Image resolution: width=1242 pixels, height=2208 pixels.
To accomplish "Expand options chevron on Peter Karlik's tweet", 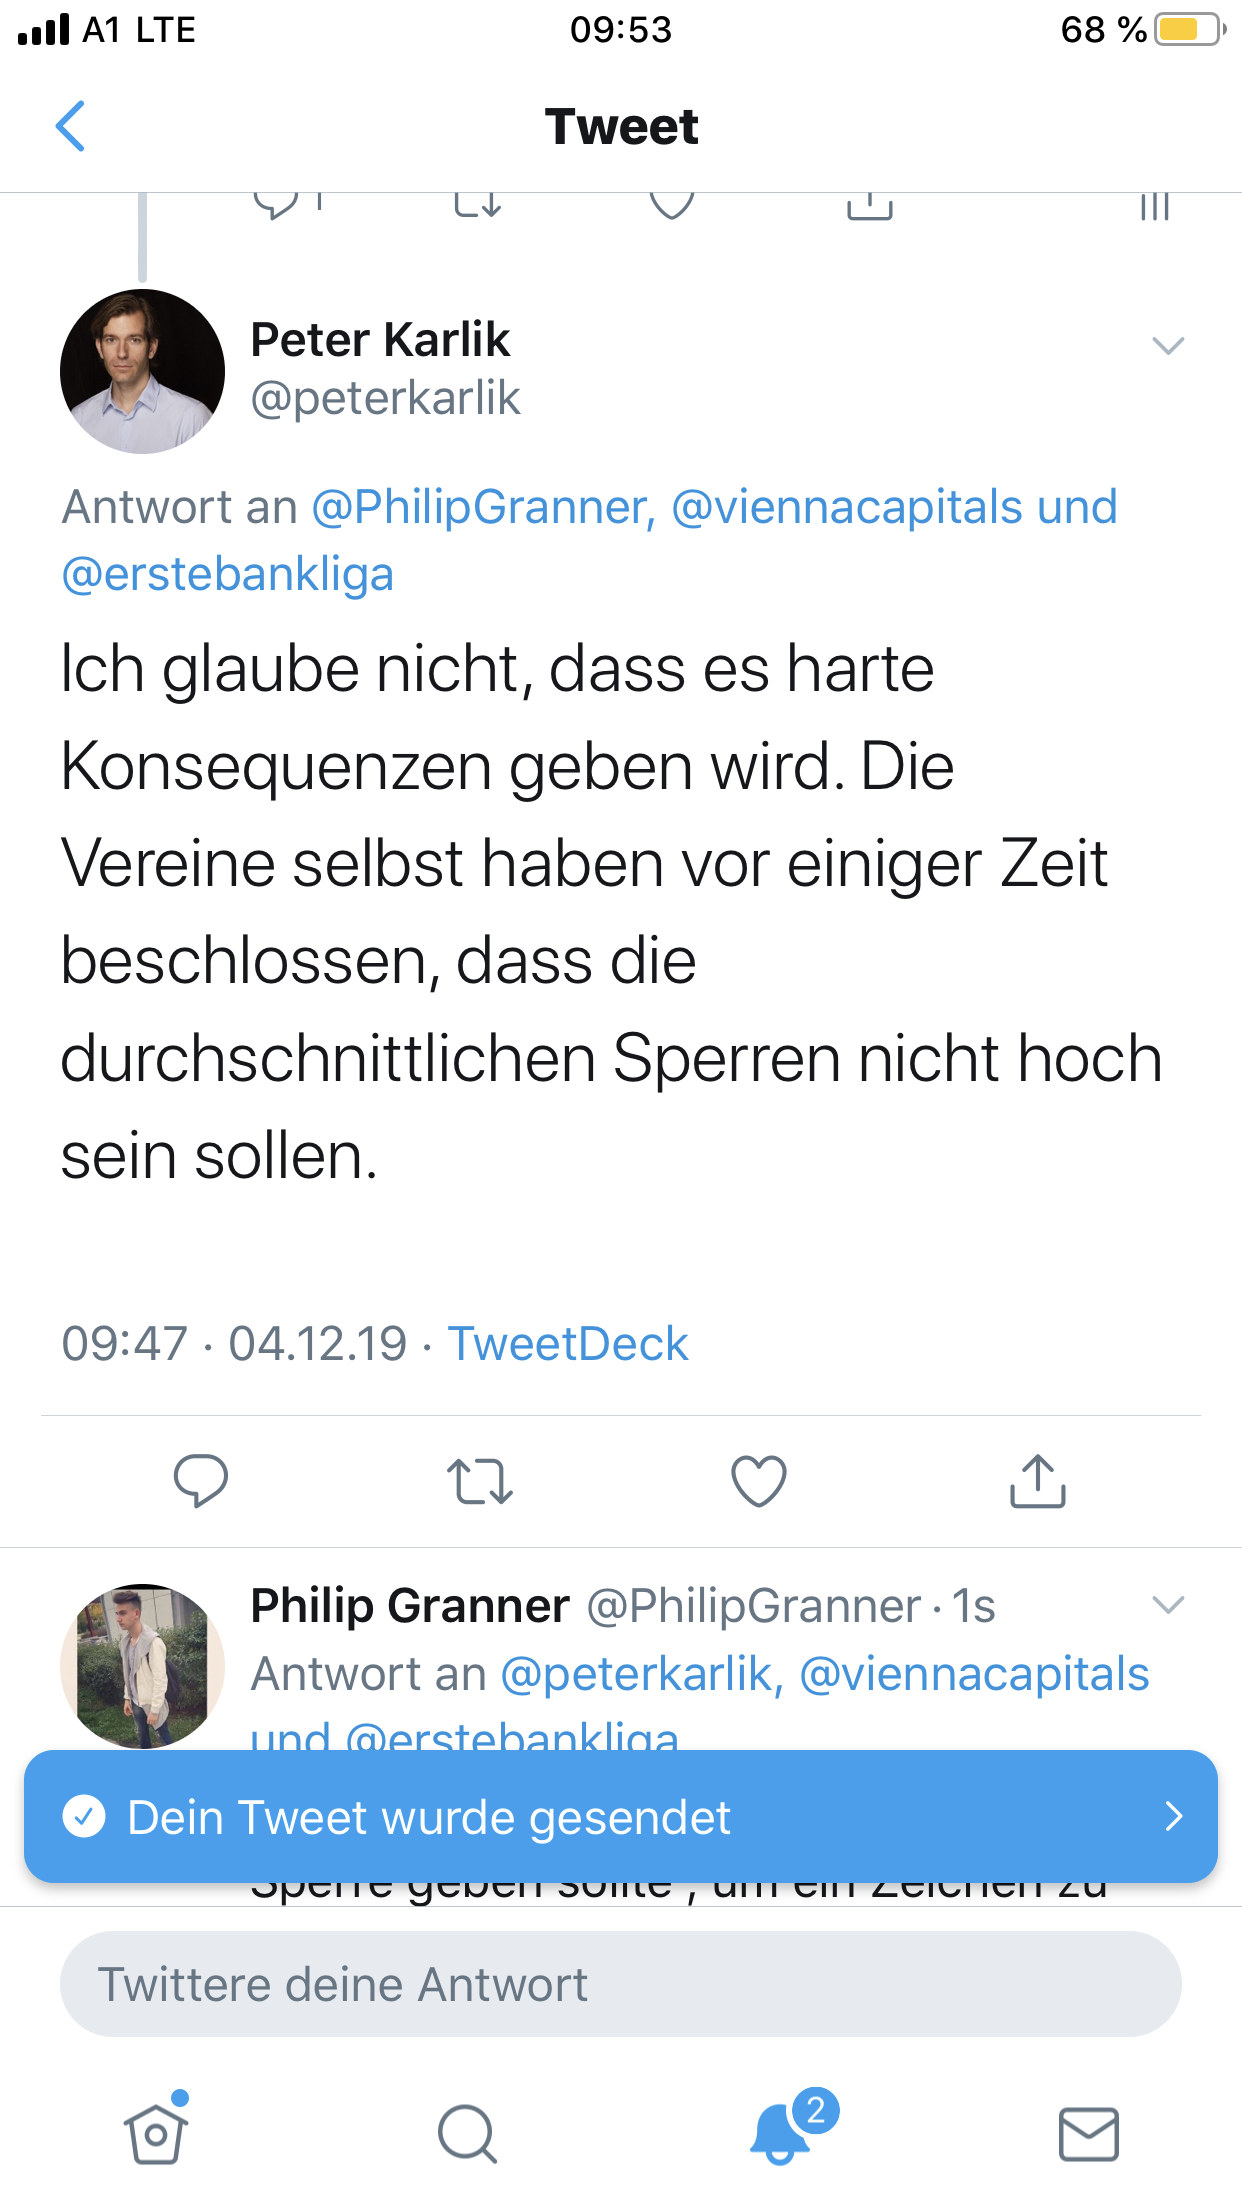I will tap(1168, 346).
